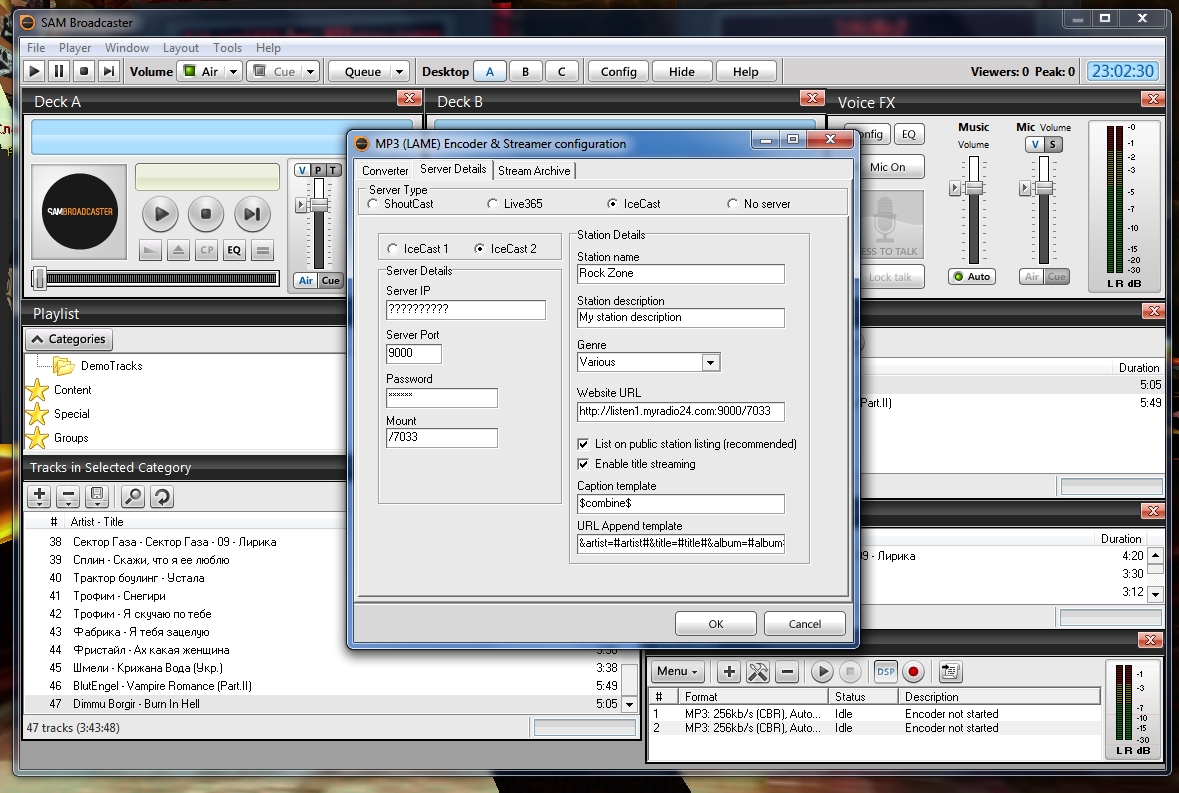Viewport: 1179px width, 793px height.
Task: Switch to Converter tab
Action: [385, 171]
